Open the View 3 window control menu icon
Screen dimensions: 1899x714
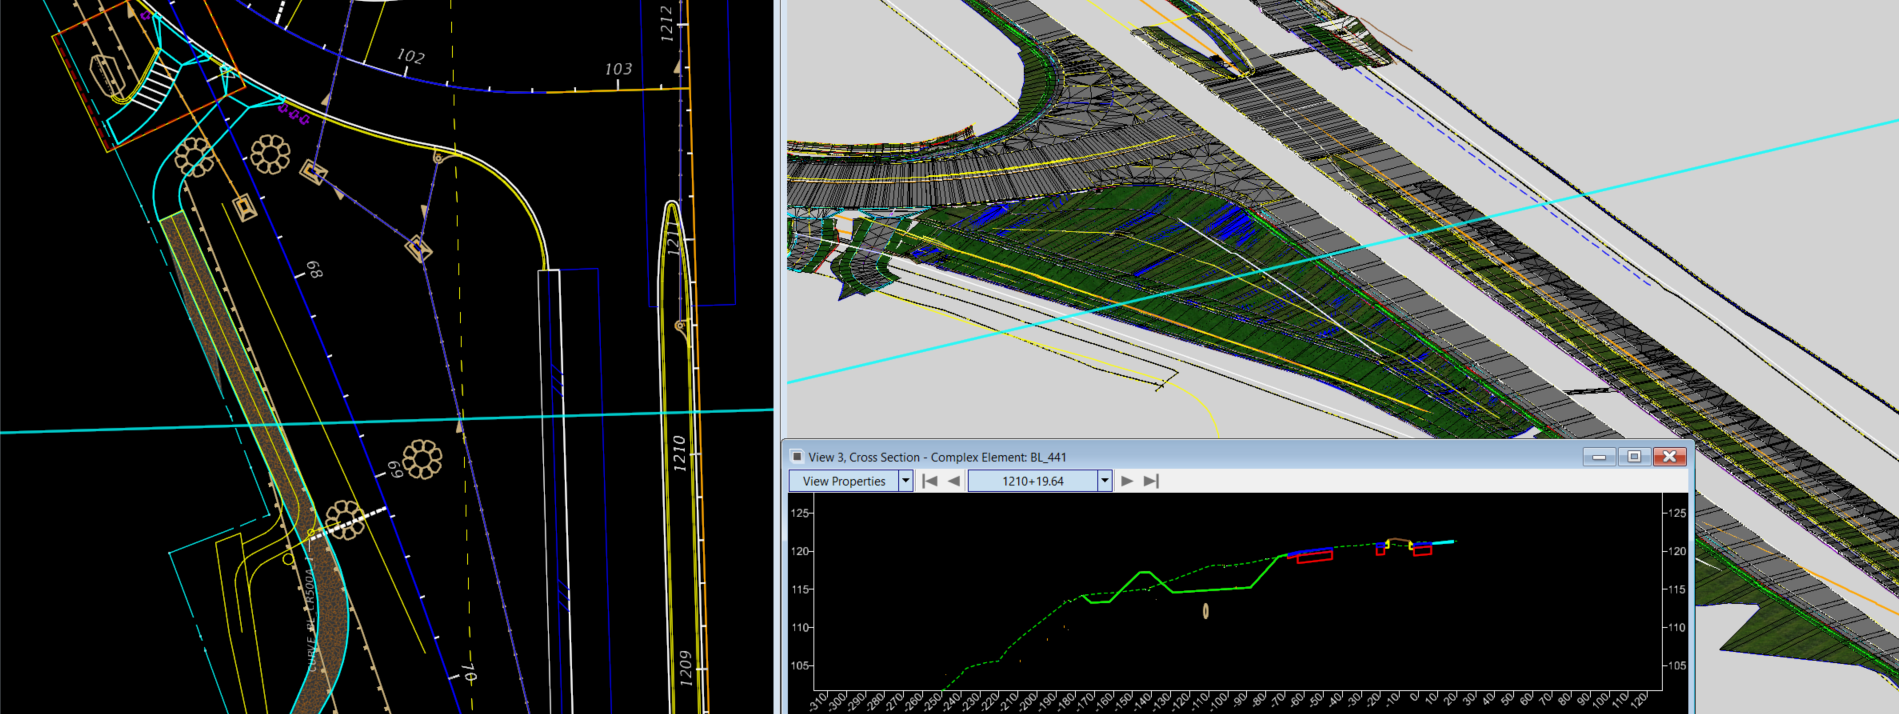(797, 457)
